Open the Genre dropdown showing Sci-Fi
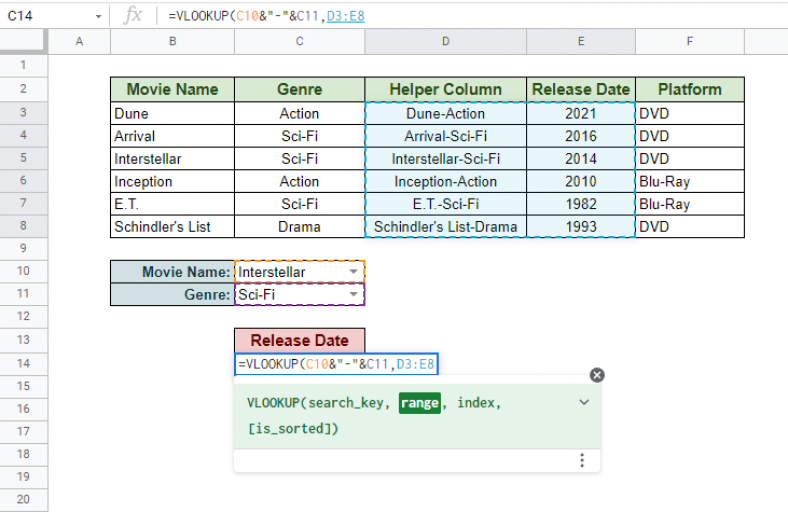Image resolution: width=788 pixels, height=512 pixels. point(353,294)
